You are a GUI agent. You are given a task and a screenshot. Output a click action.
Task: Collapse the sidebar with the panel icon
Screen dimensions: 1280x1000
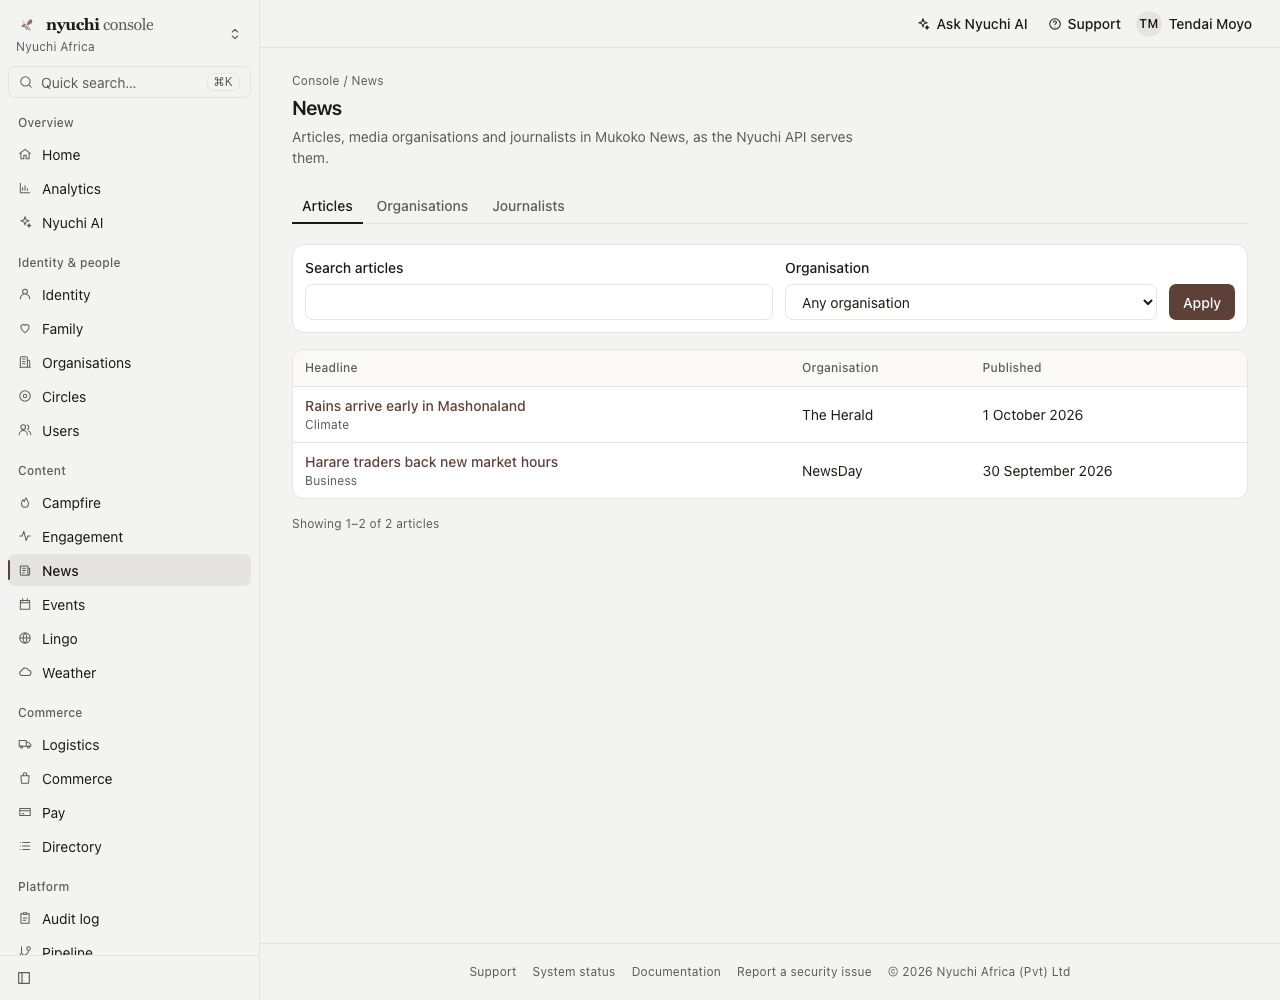(24, 978)
